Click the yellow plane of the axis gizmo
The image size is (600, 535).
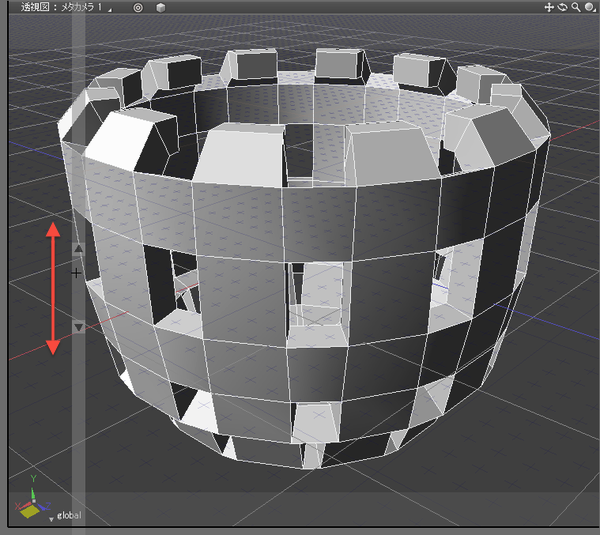point(29,510)
